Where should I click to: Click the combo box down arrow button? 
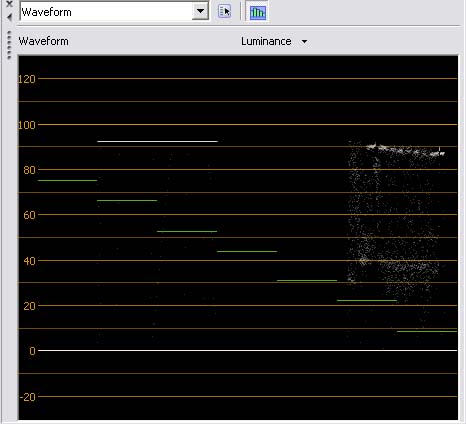[x=200, y=12]
